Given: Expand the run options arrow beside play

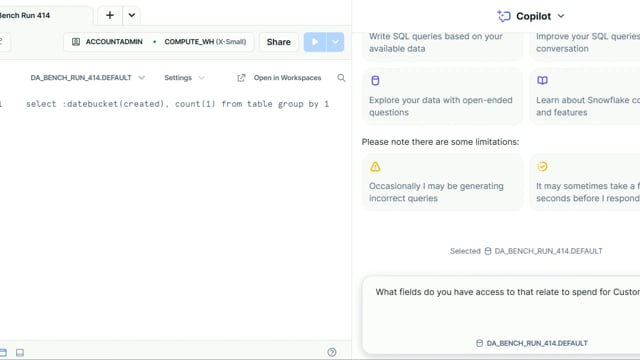Looking at the screenshot, I should point(335,42).
